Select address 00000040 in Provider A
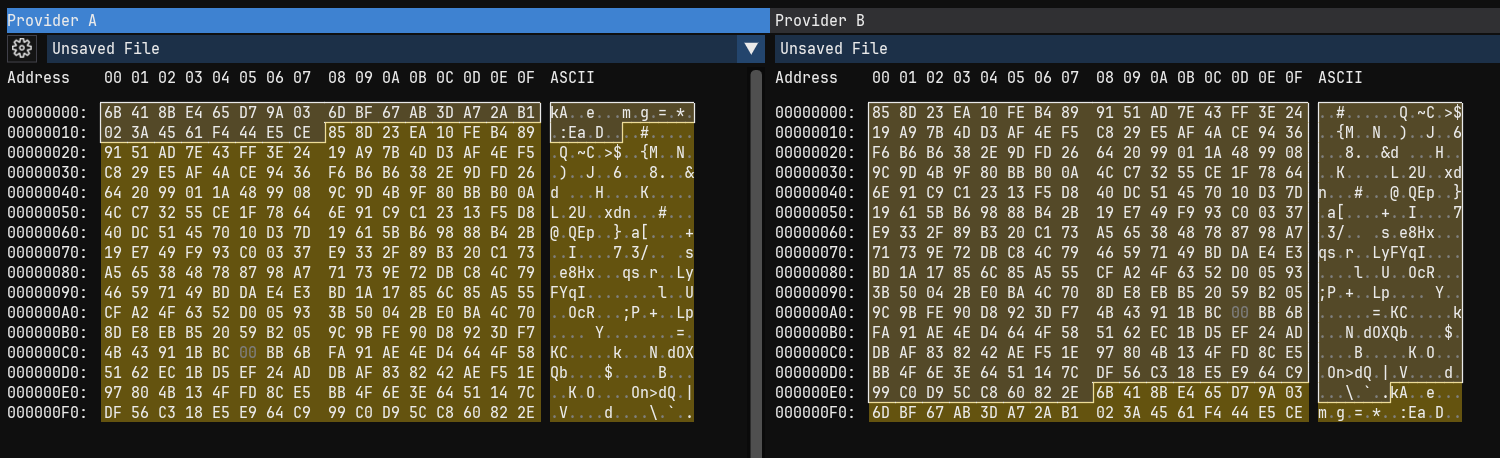 pyautogui.click(x=47, y=192)
